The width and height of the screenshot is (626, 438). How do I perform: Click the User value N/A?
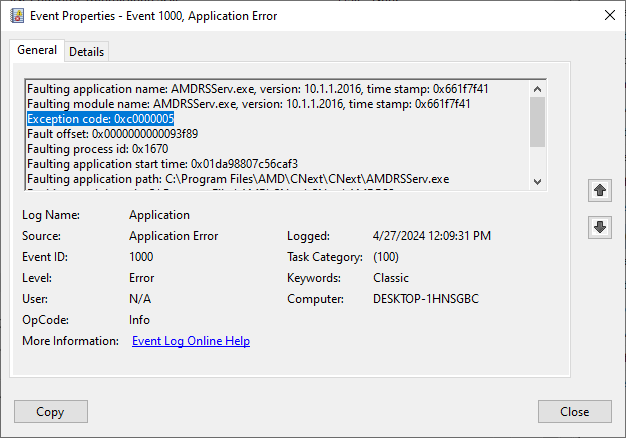point(140,299)
